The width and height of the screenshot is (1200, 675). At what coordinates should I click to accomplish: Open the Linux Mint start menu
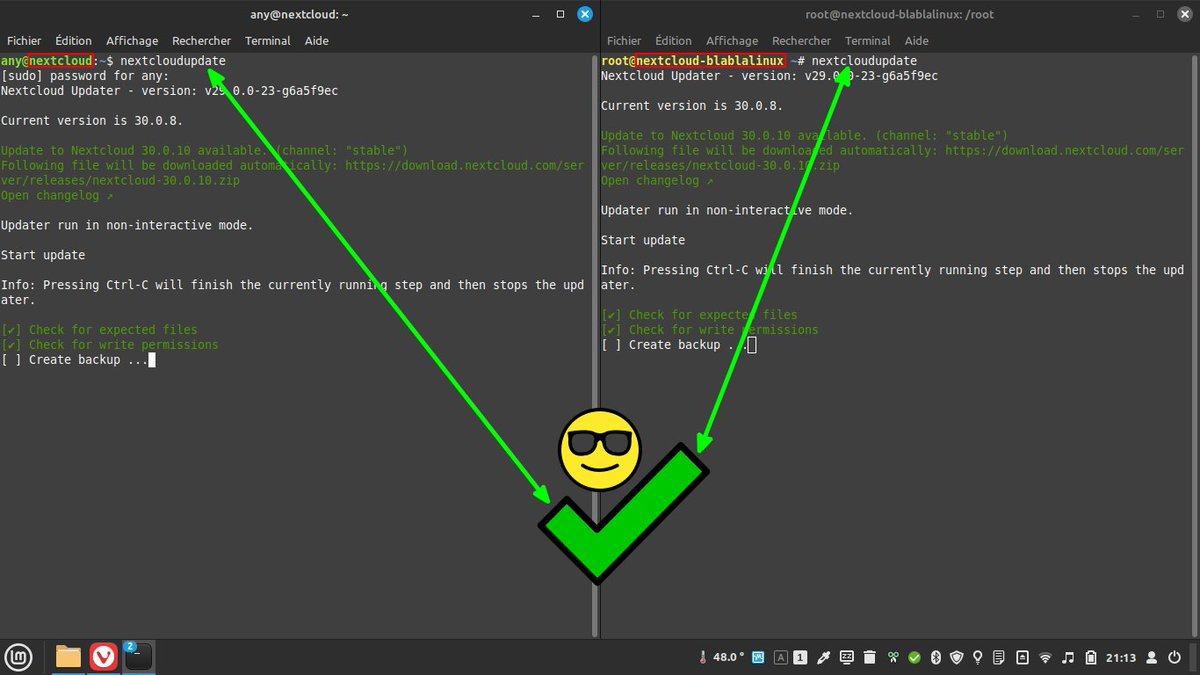[19, 657]
